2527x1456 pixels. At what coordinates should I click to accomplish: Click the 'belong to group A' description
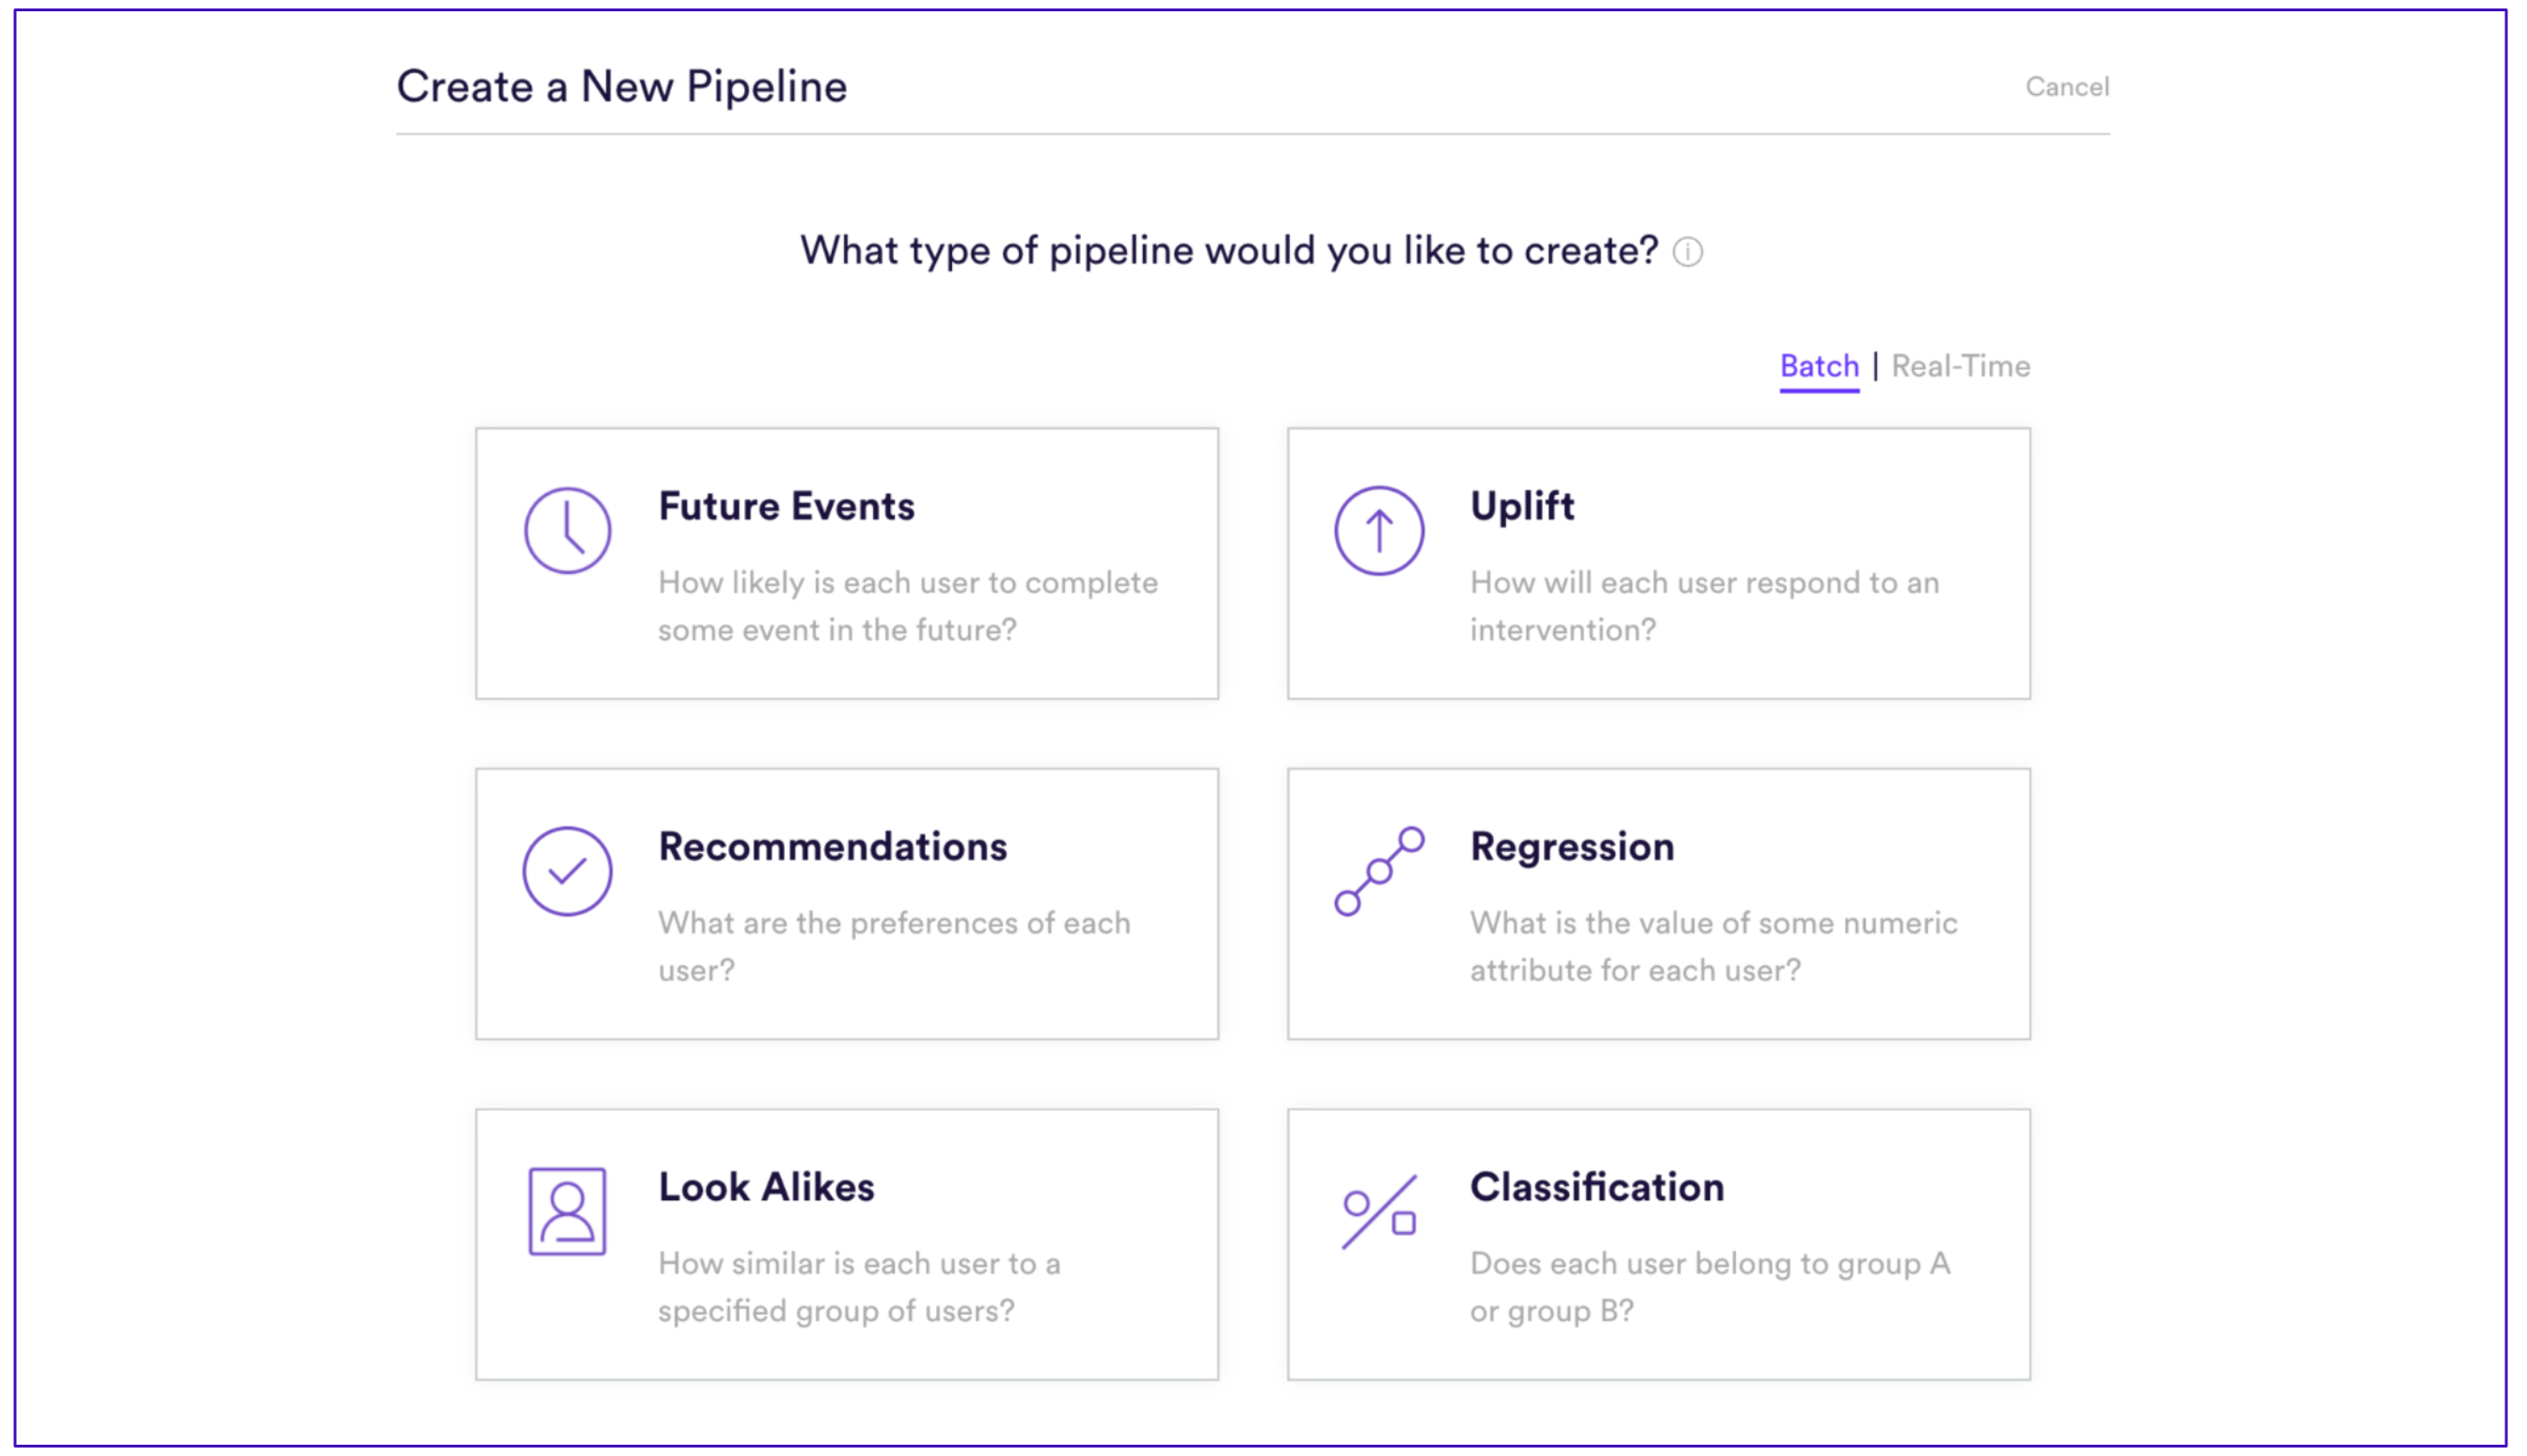pos(1710,1287)
